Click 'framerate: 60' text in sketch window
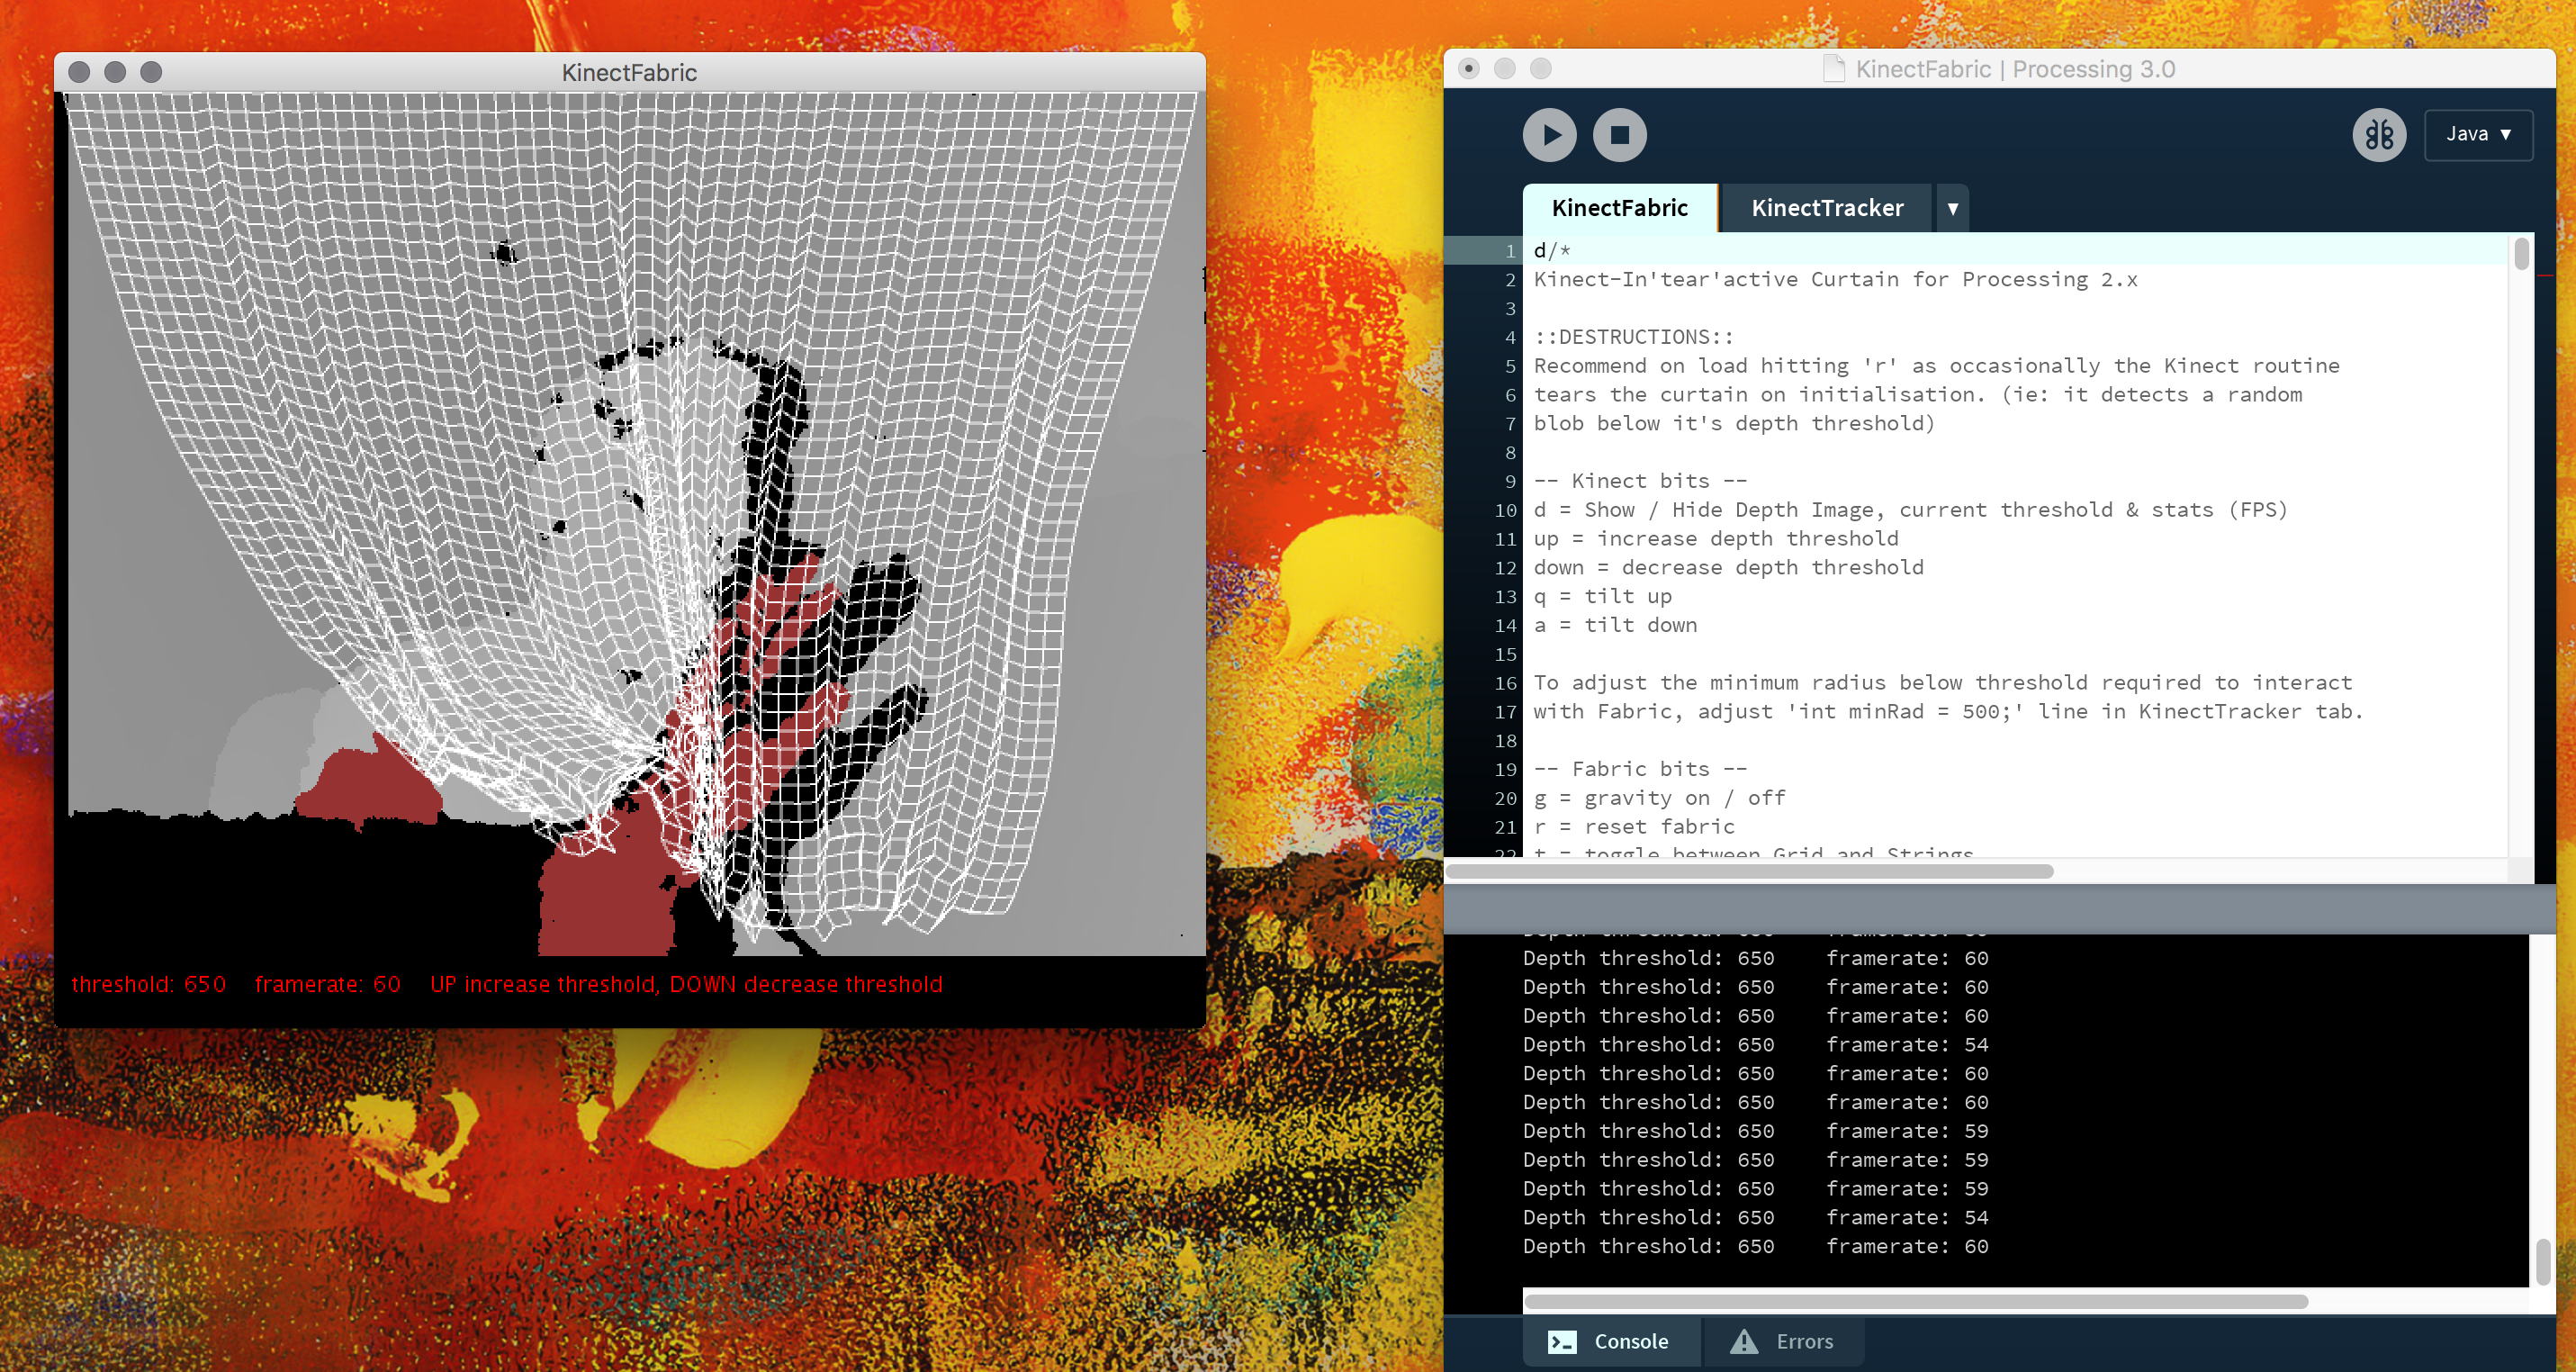The width and height of the screenshot is (2576, 1372). (x=328, y=984)
